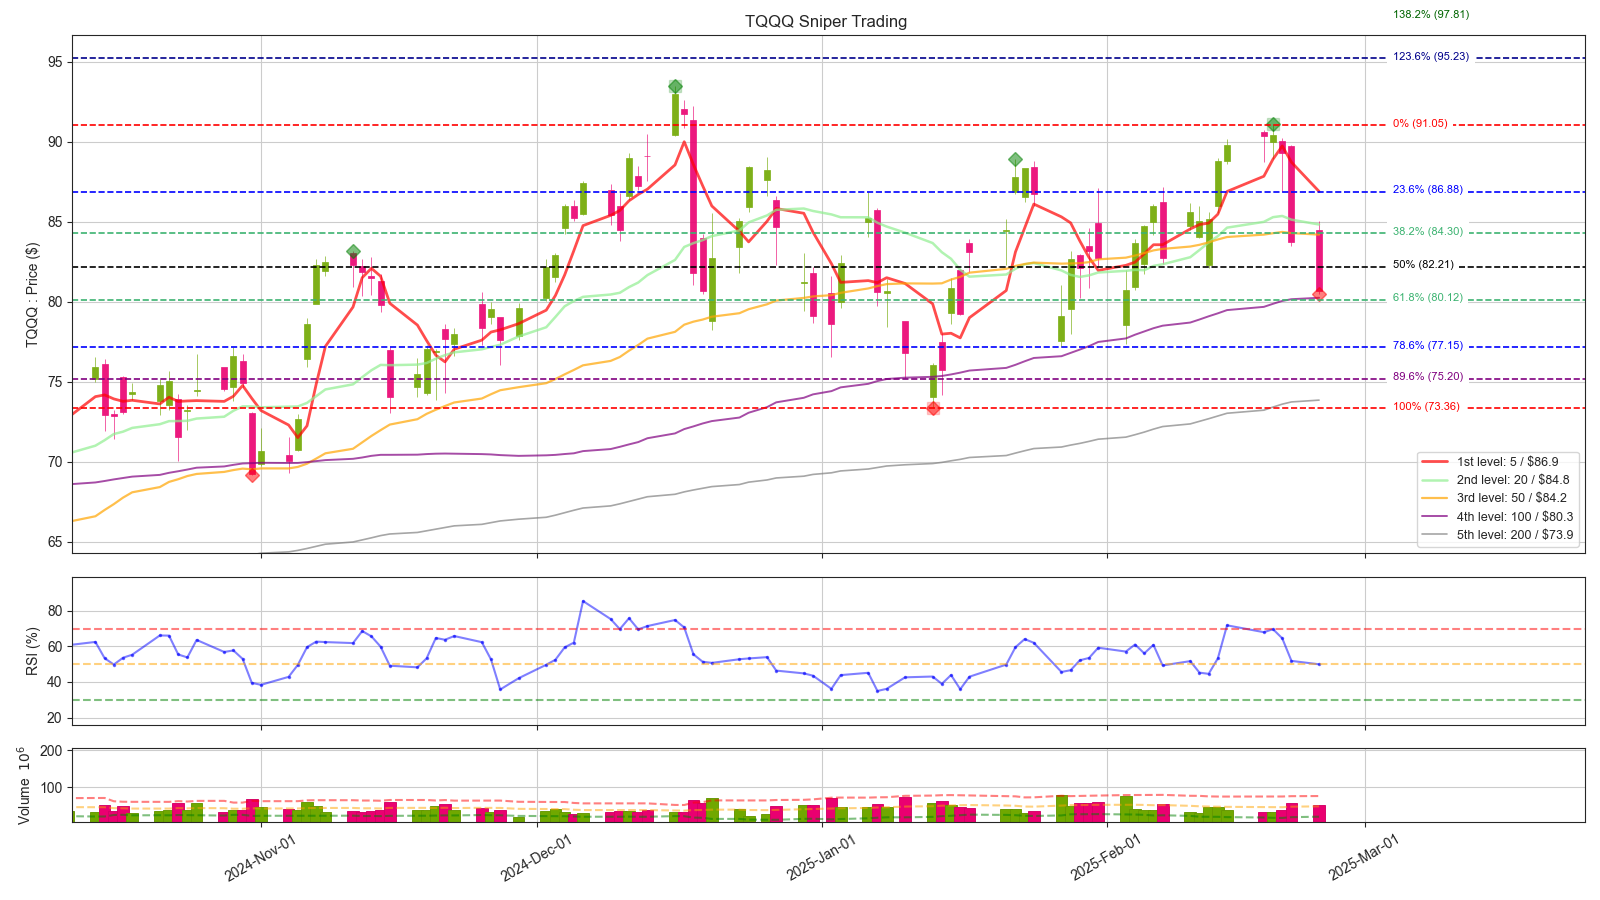Screen dimensions: 1600x900
Task: Click the '2025-Mar-01' date tick label
Action: 1364,858
